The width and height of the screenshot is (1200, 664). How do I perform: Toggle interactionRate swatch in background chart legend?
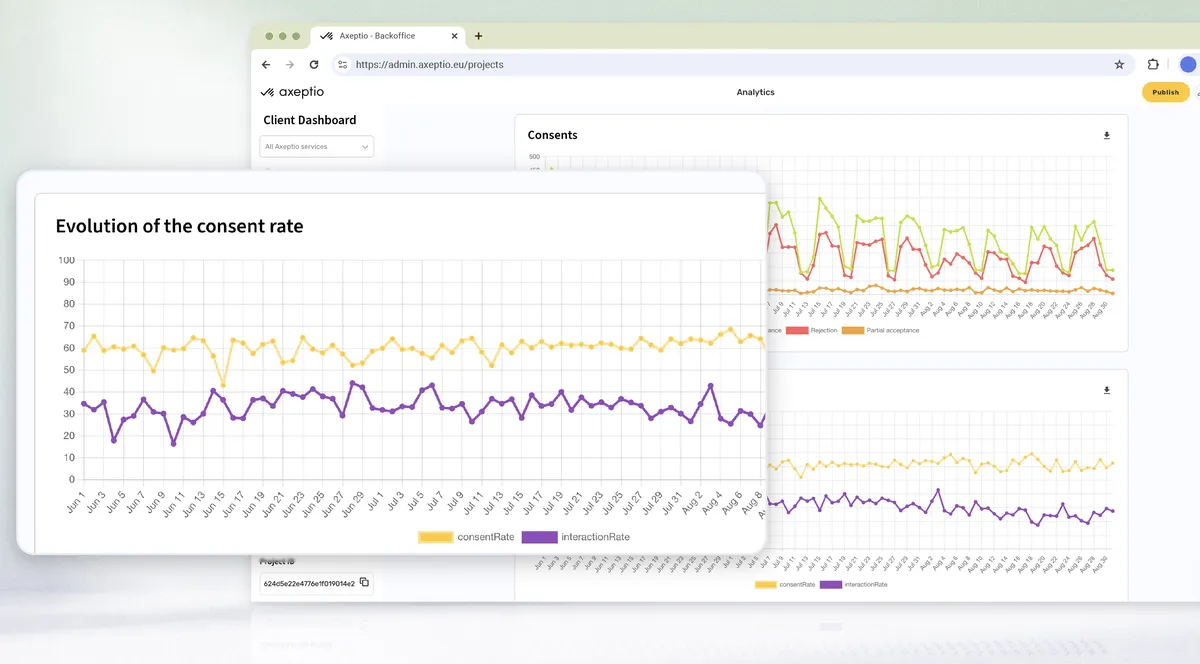(830, 584)
